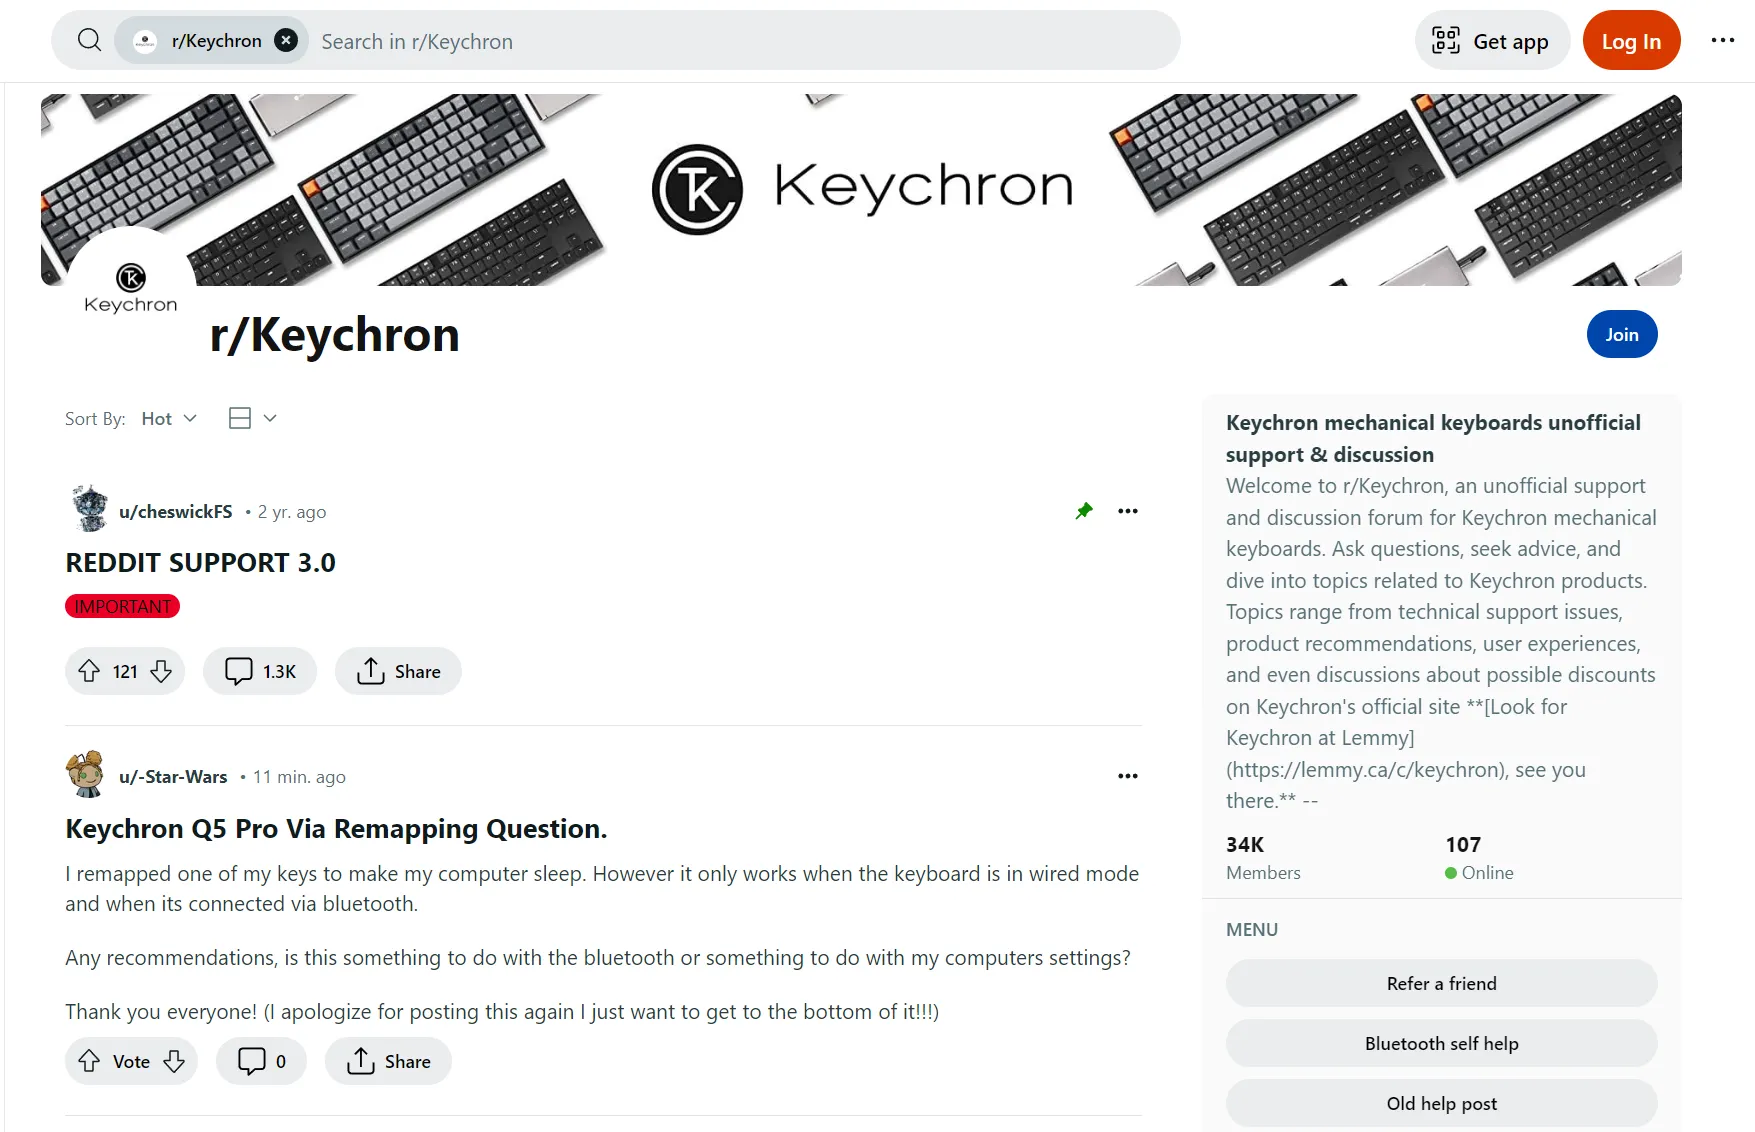Open the card view layout dropdown
1755x1132 pixels.
pos(252,418)
